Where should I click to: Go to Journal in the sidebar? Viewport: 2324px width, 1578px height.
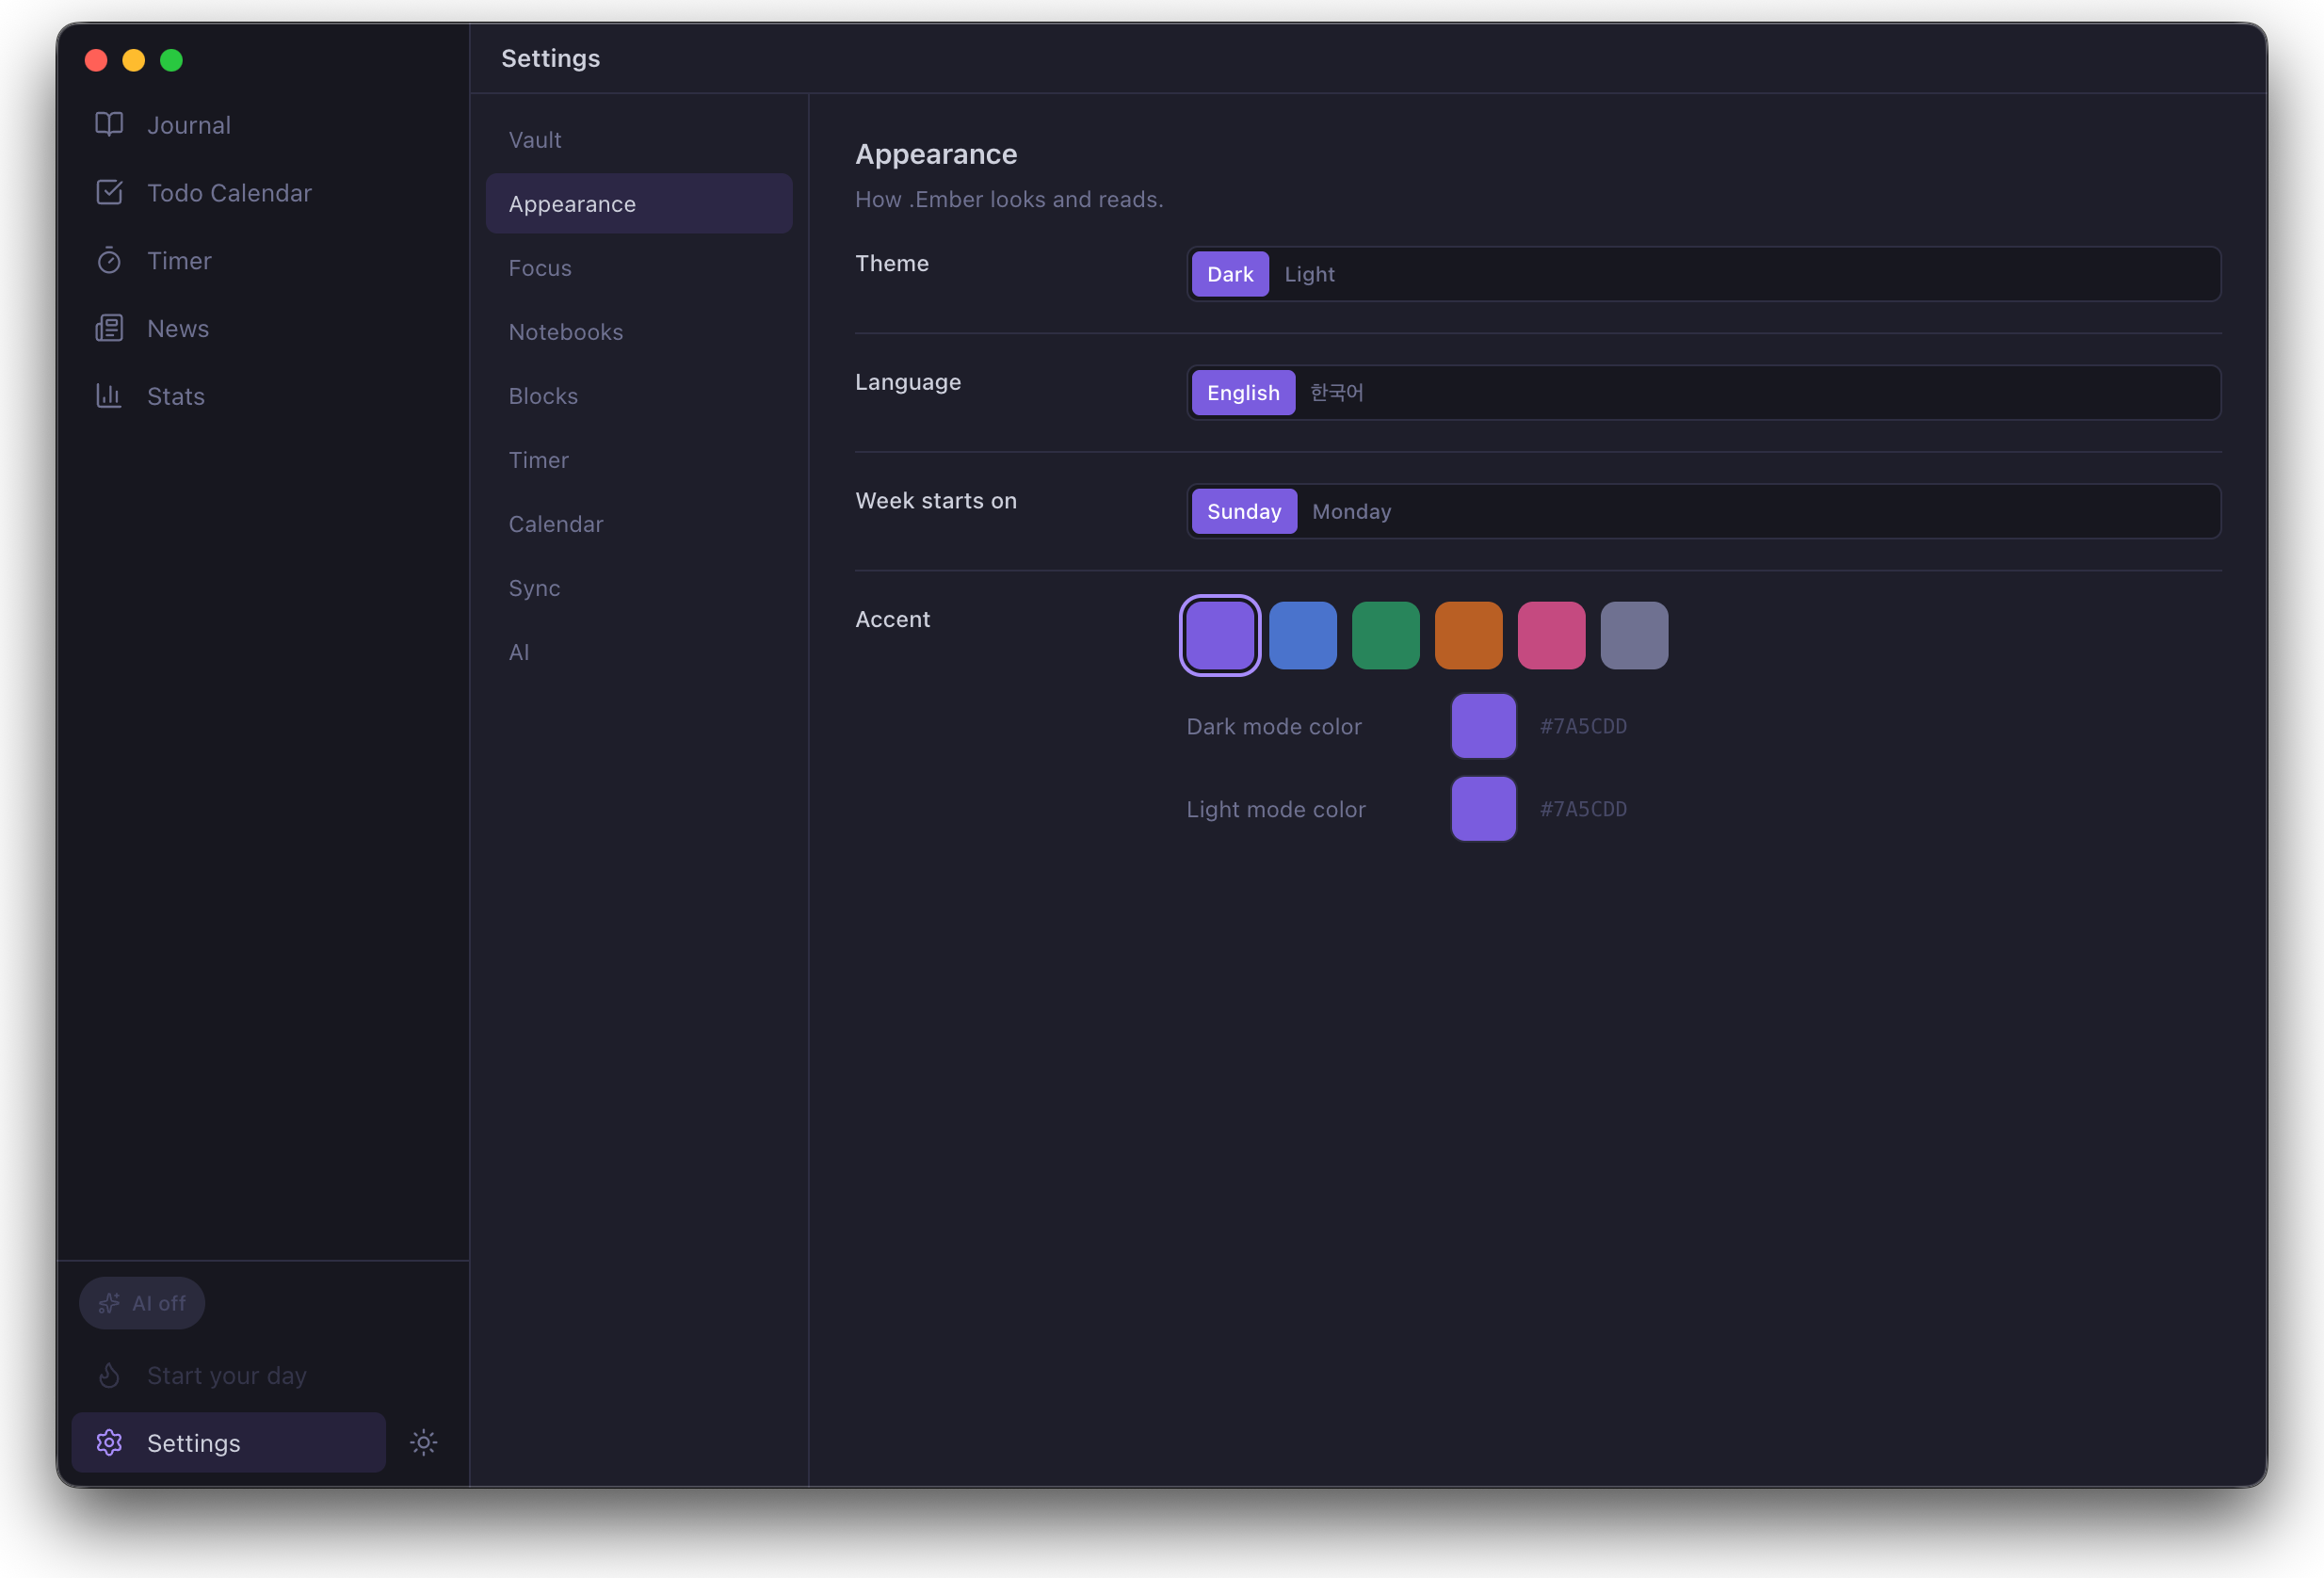coord(263,125)
